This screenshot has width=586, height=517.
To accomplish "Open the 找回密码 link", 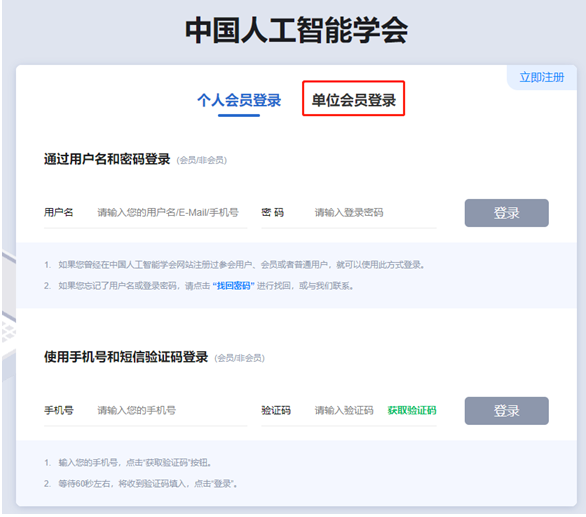I will click(x=234, y=286).
